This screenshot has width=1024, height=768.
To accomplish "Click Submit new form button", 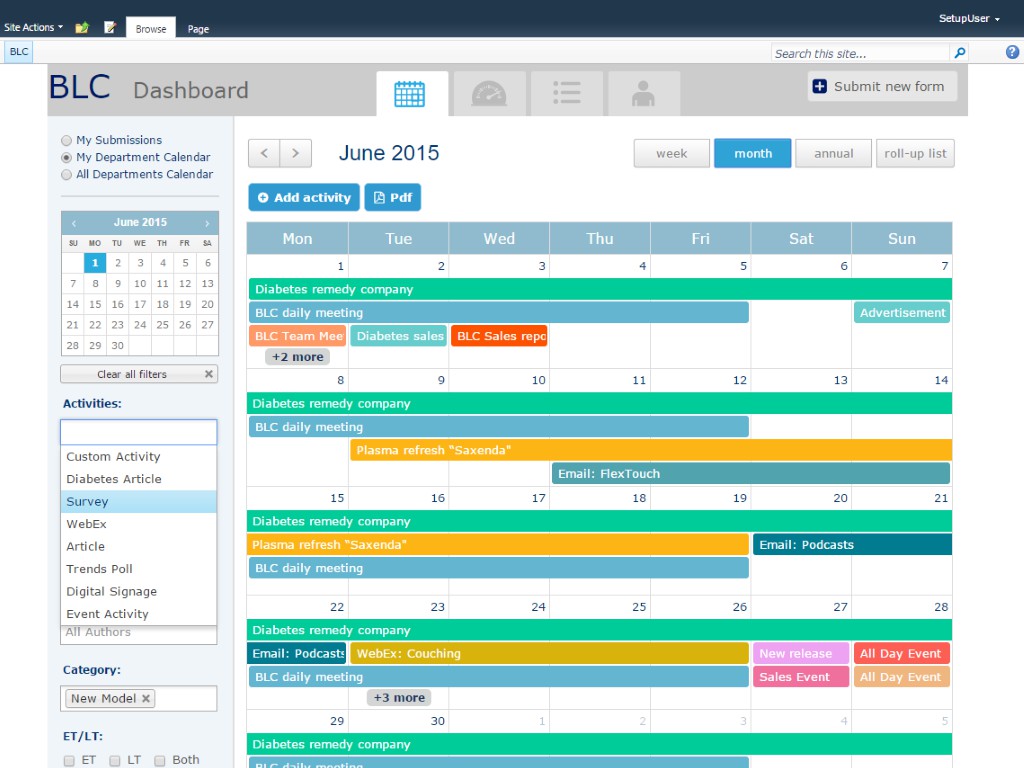I will [882, 86].
